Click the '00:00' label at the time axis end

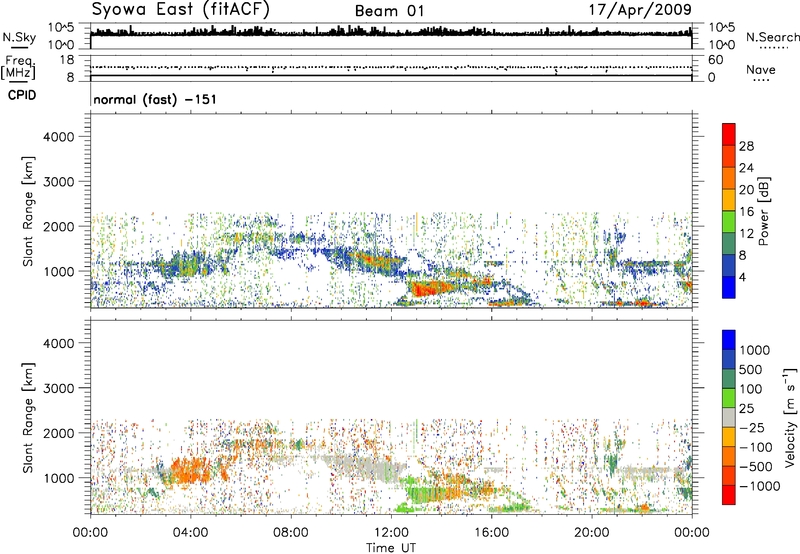(692, 533)
